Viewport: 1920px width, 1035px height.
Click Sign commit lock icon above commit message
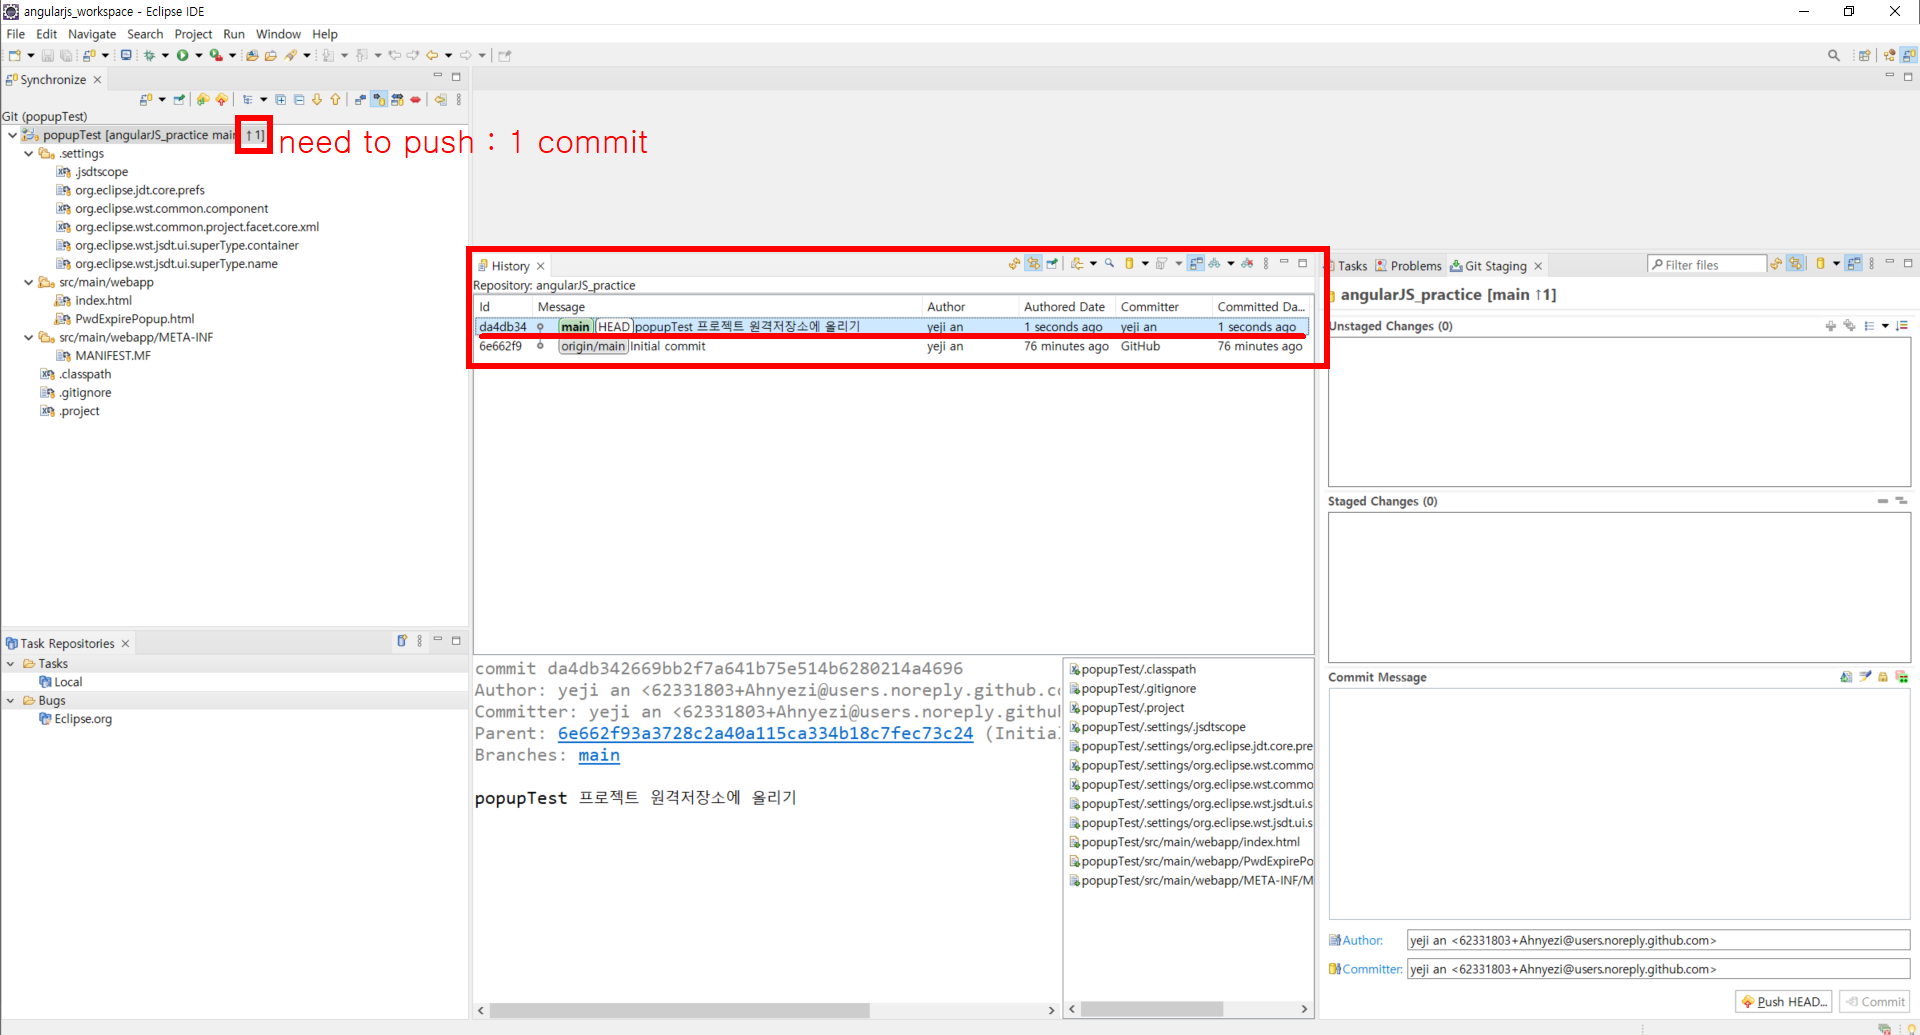tap(1883, 677)
